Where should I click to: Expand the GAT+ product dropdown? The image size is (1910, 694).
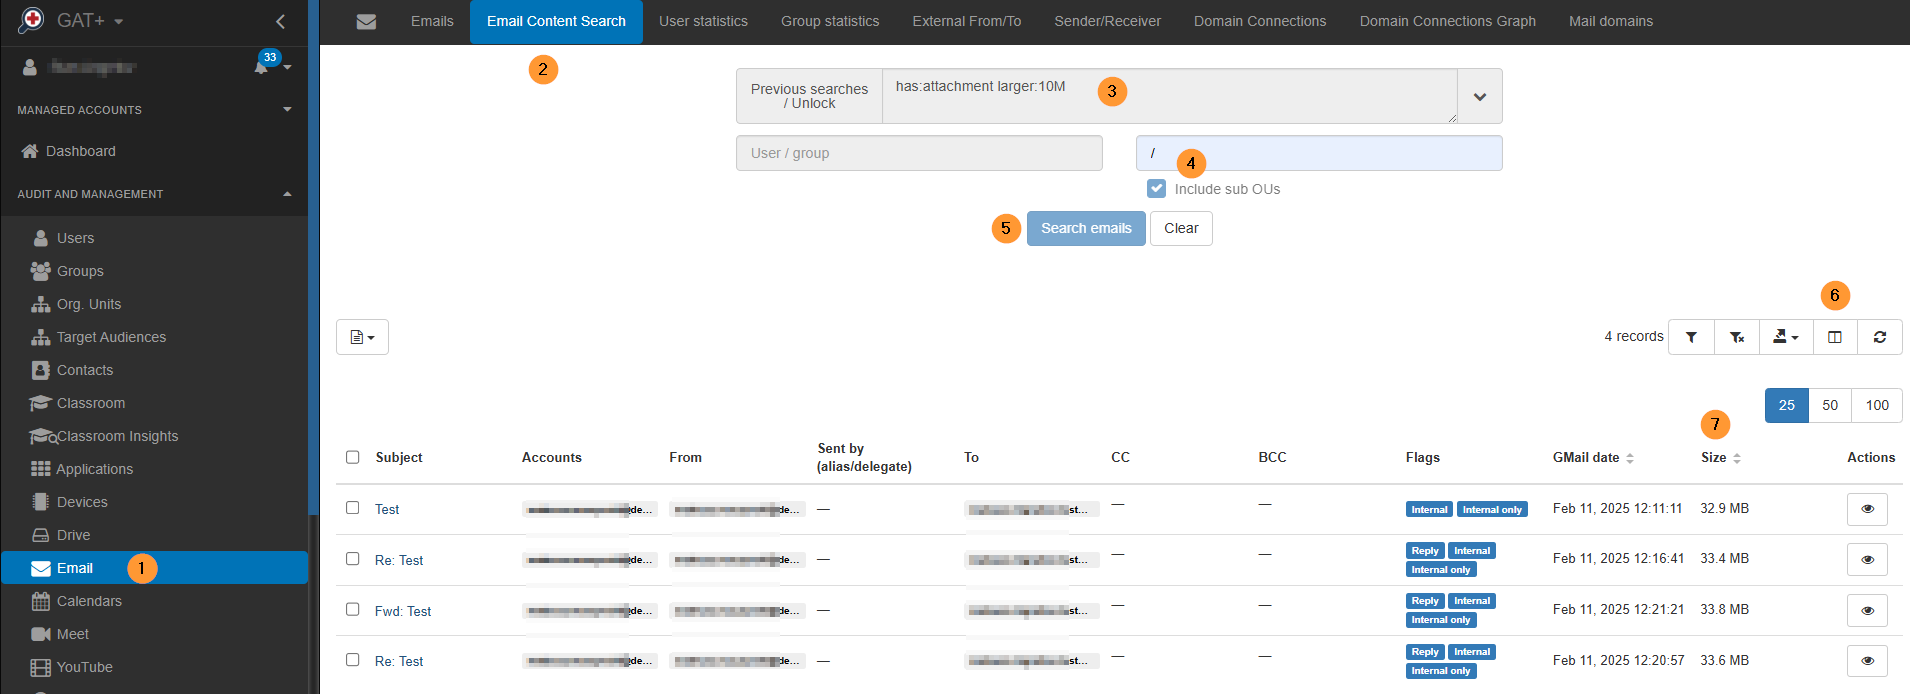[119, 21]
